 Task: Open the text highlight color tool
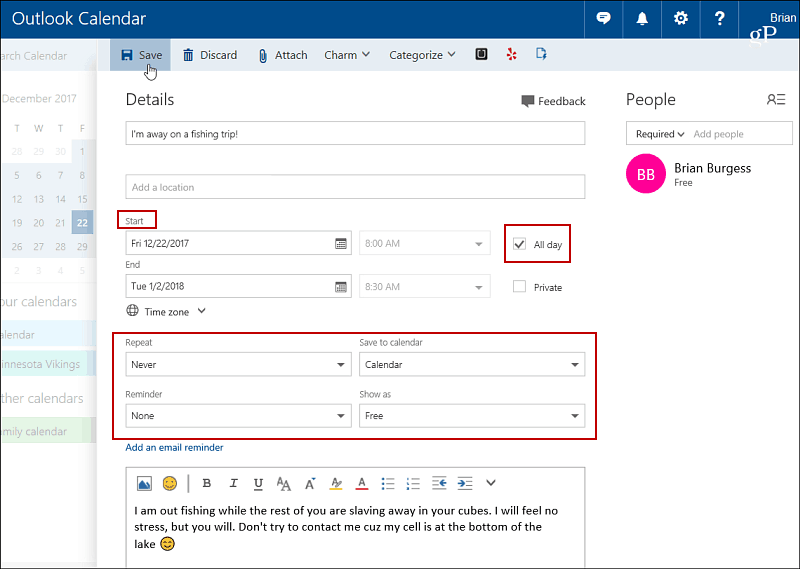[336, 483]
